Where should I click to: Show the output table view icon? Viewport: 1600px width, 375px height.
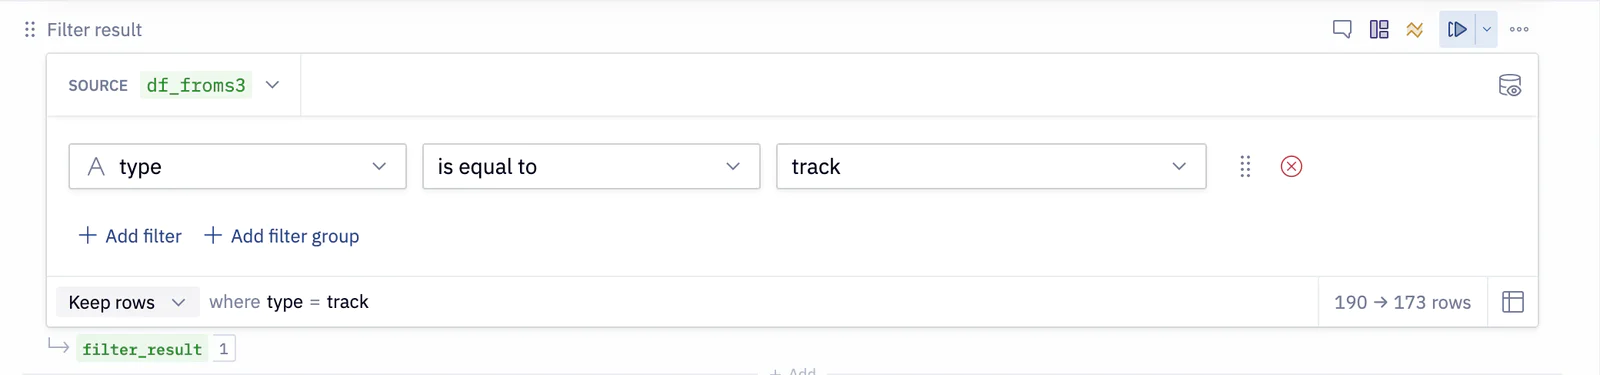coord(1513,302)
